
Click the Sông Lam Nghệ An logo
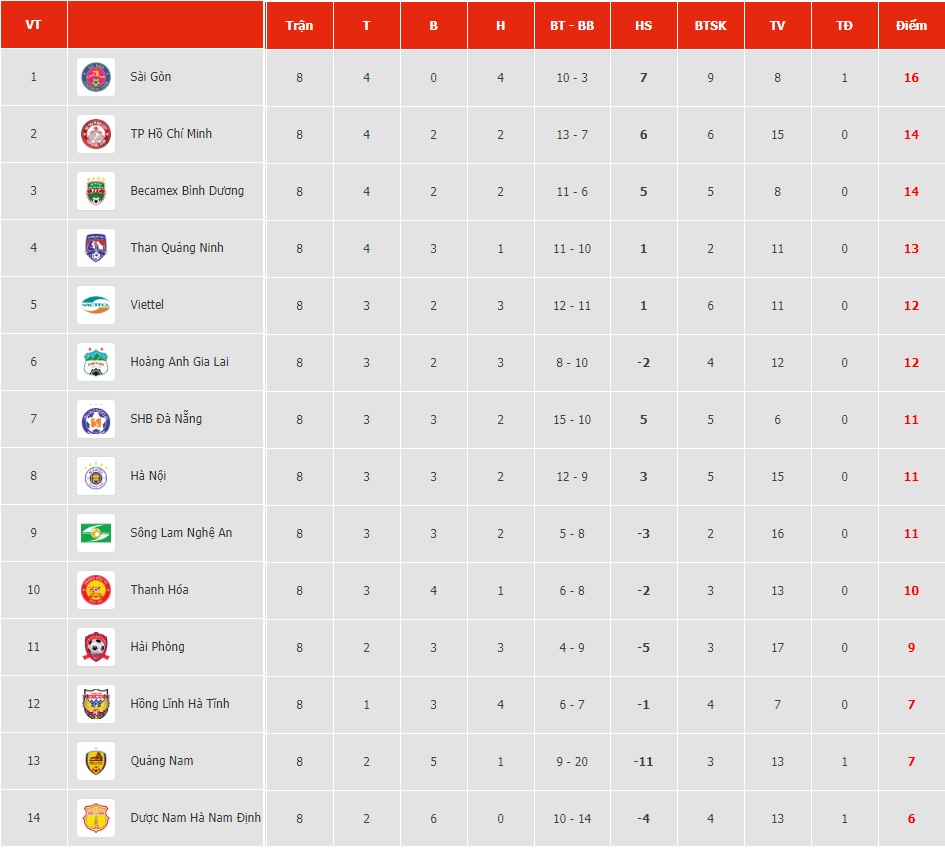click(x=96, y=533)
